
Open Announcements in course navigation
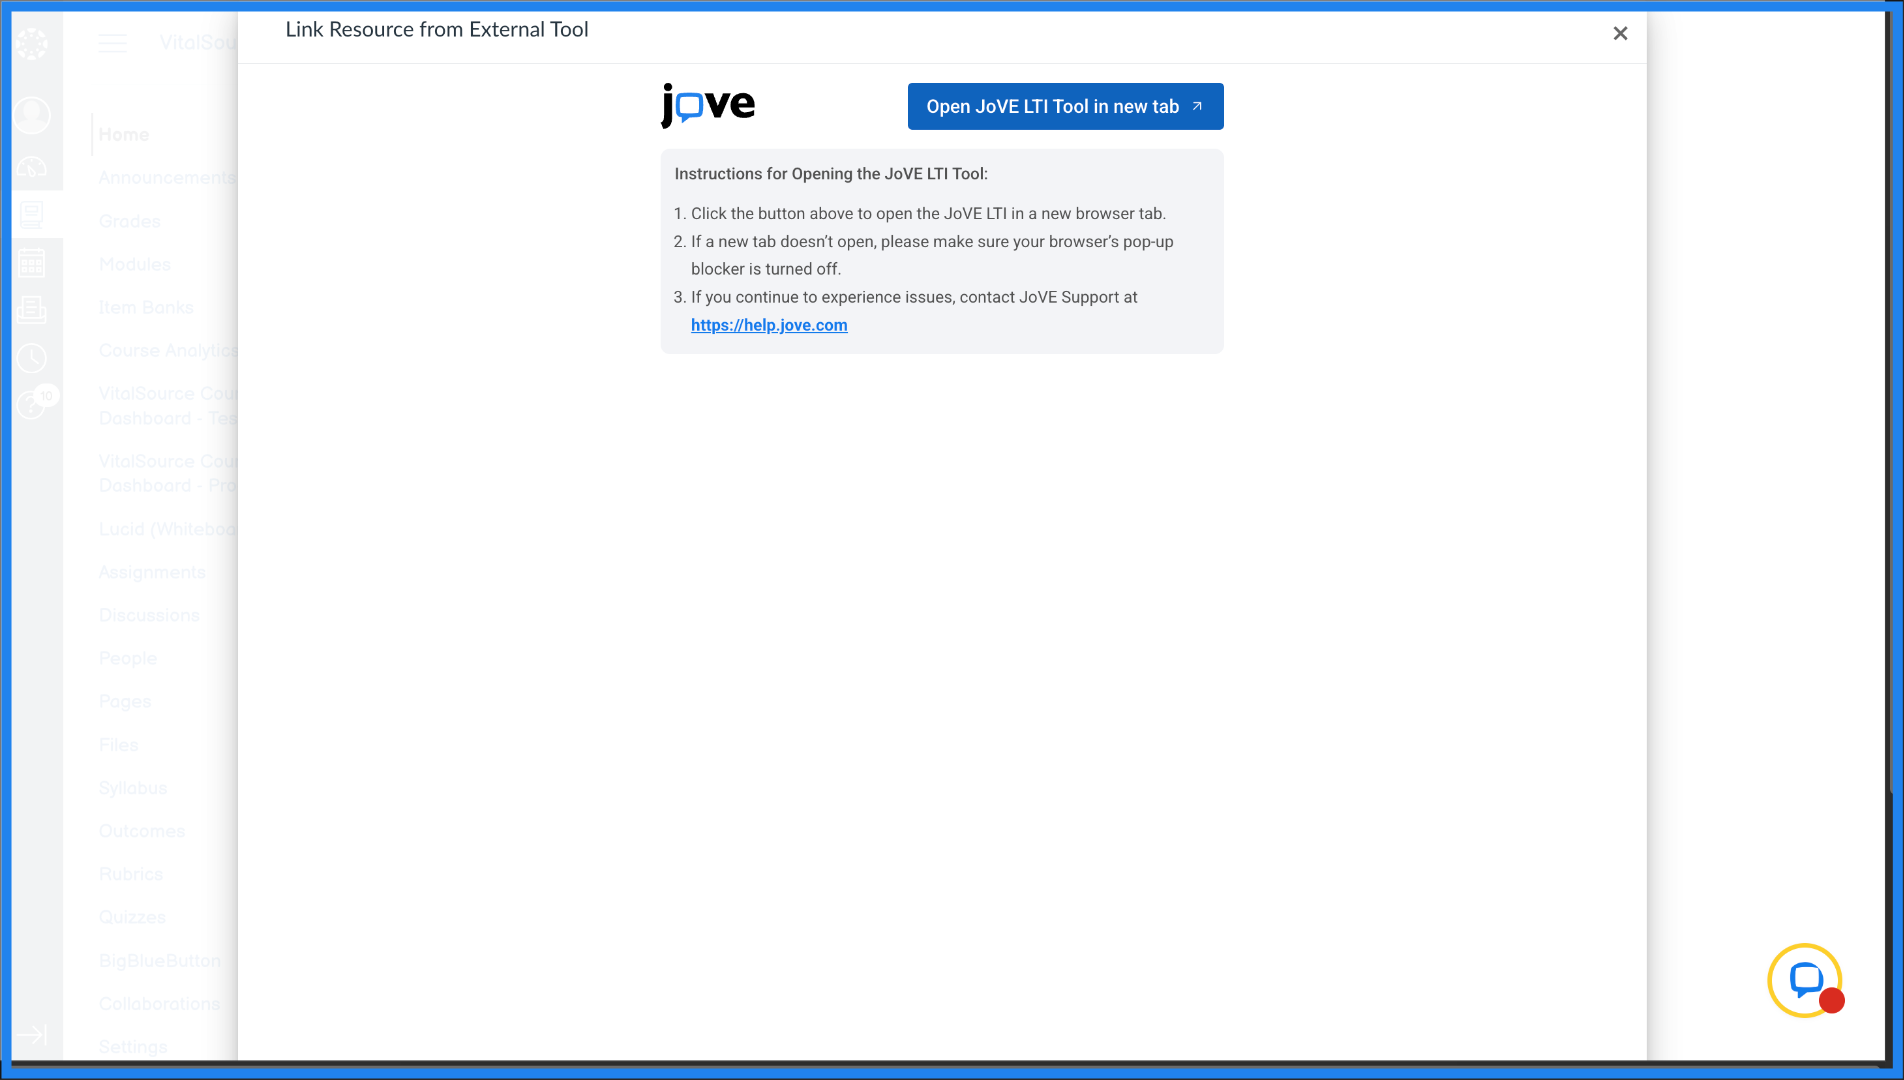(x=167, y=178)
